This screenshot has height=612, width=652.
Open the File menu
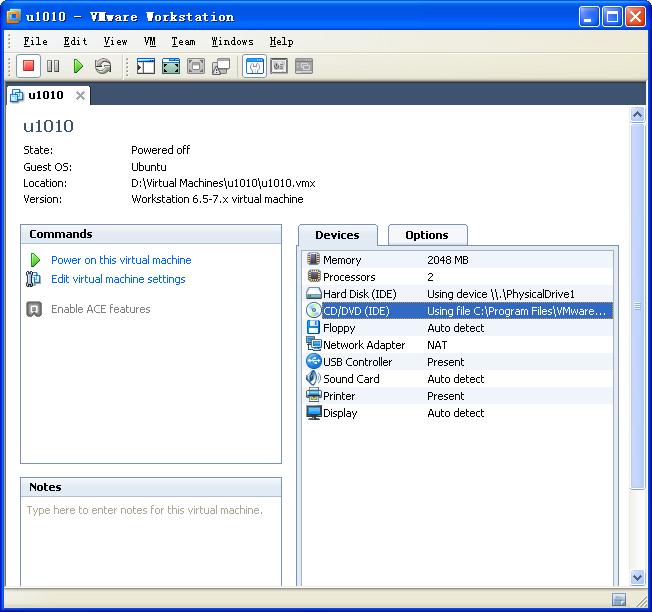(x=35, y=42)
